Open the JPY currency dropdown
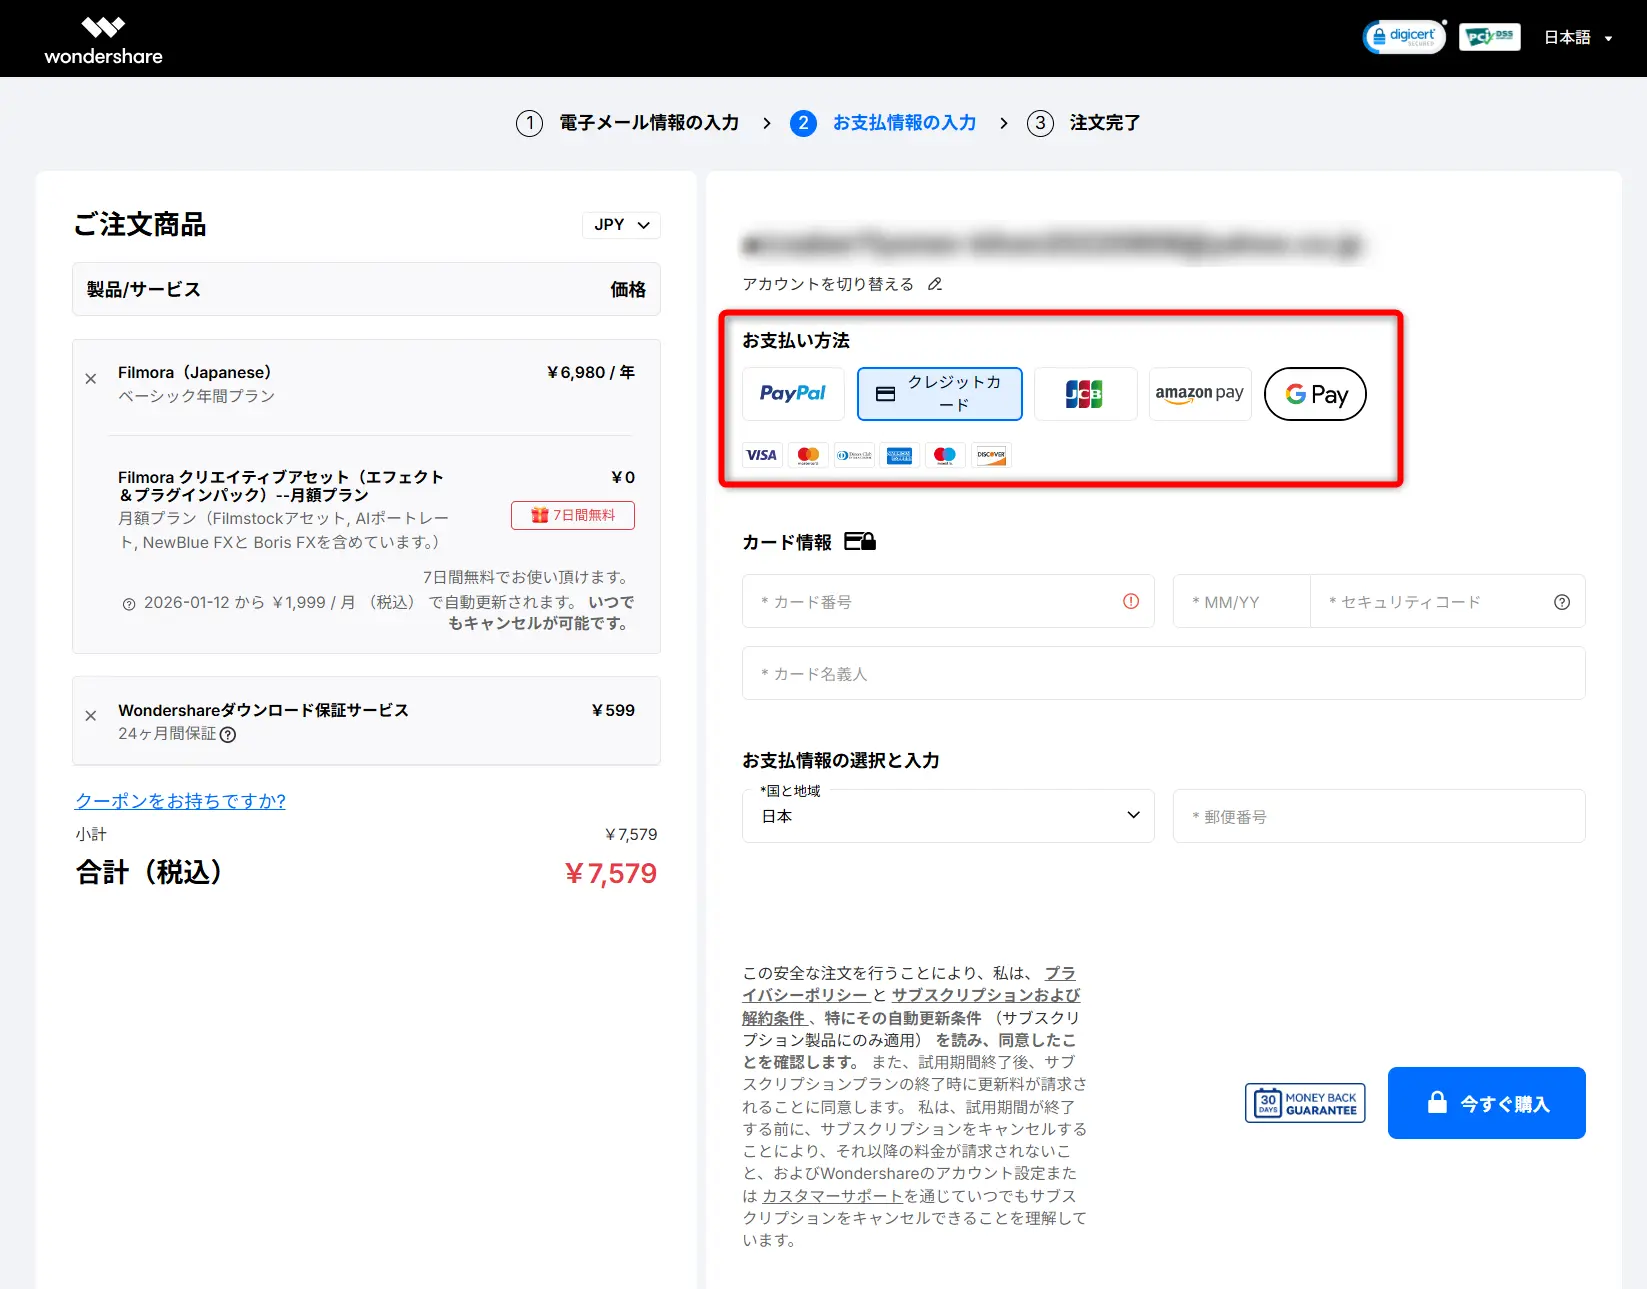The width and height of the screenshot is (1647, 1289). point(621,225)
